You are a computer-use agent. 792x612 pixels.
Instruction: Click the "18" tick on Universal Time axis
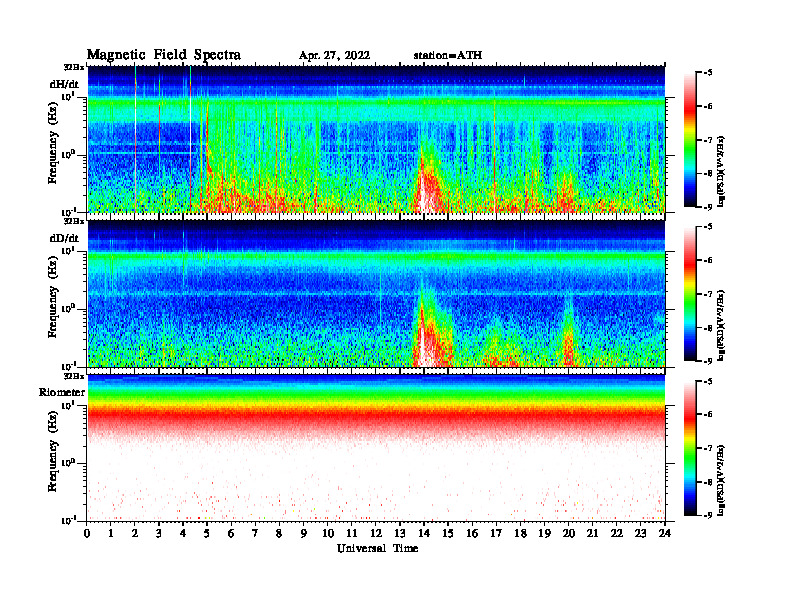(520, 533)
